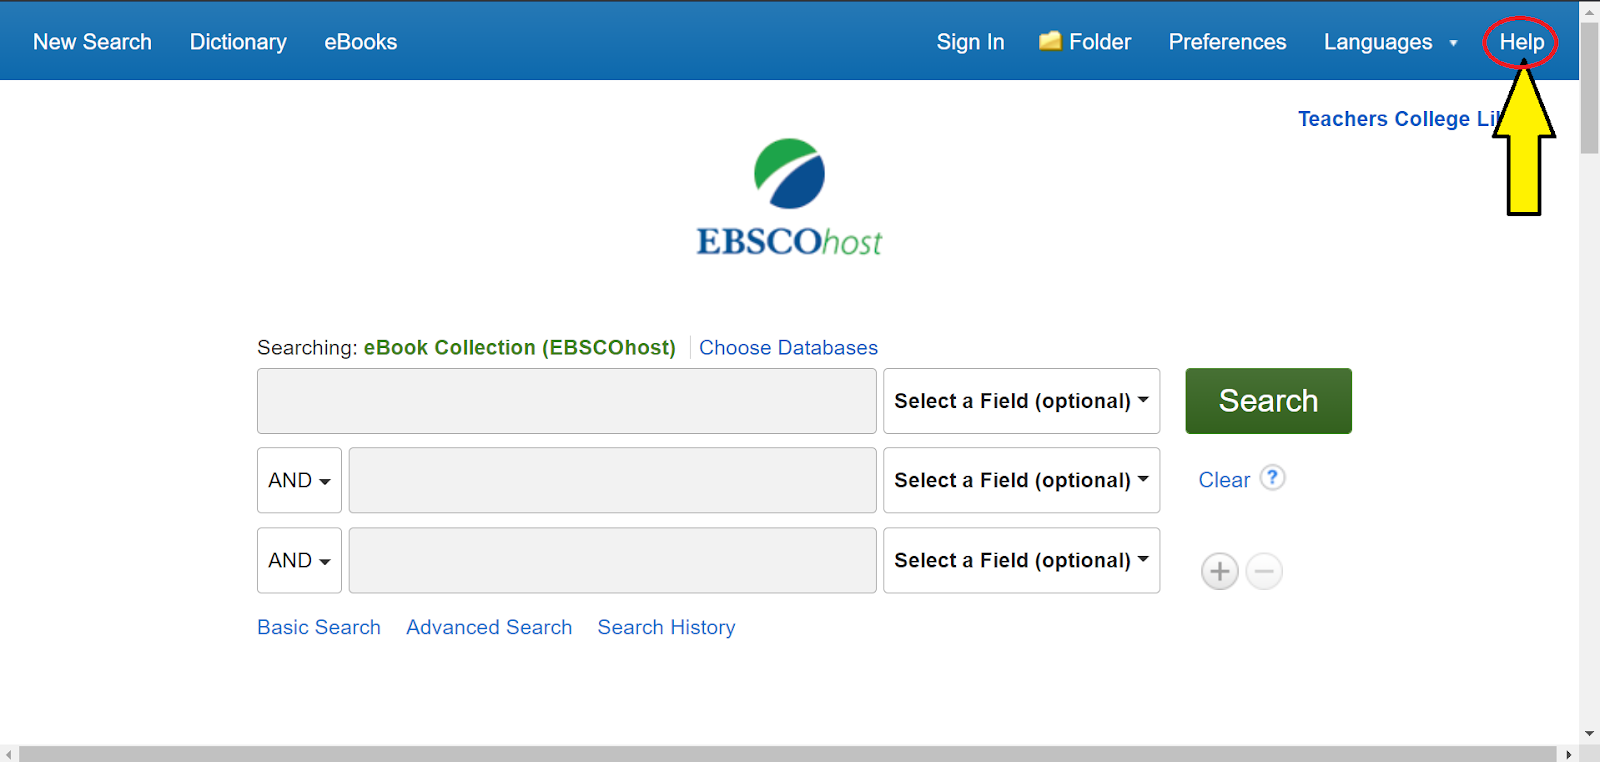Open the first AND operator dropdown
This screenshot has width=1600, height=762.
click(x=299, y=480)
